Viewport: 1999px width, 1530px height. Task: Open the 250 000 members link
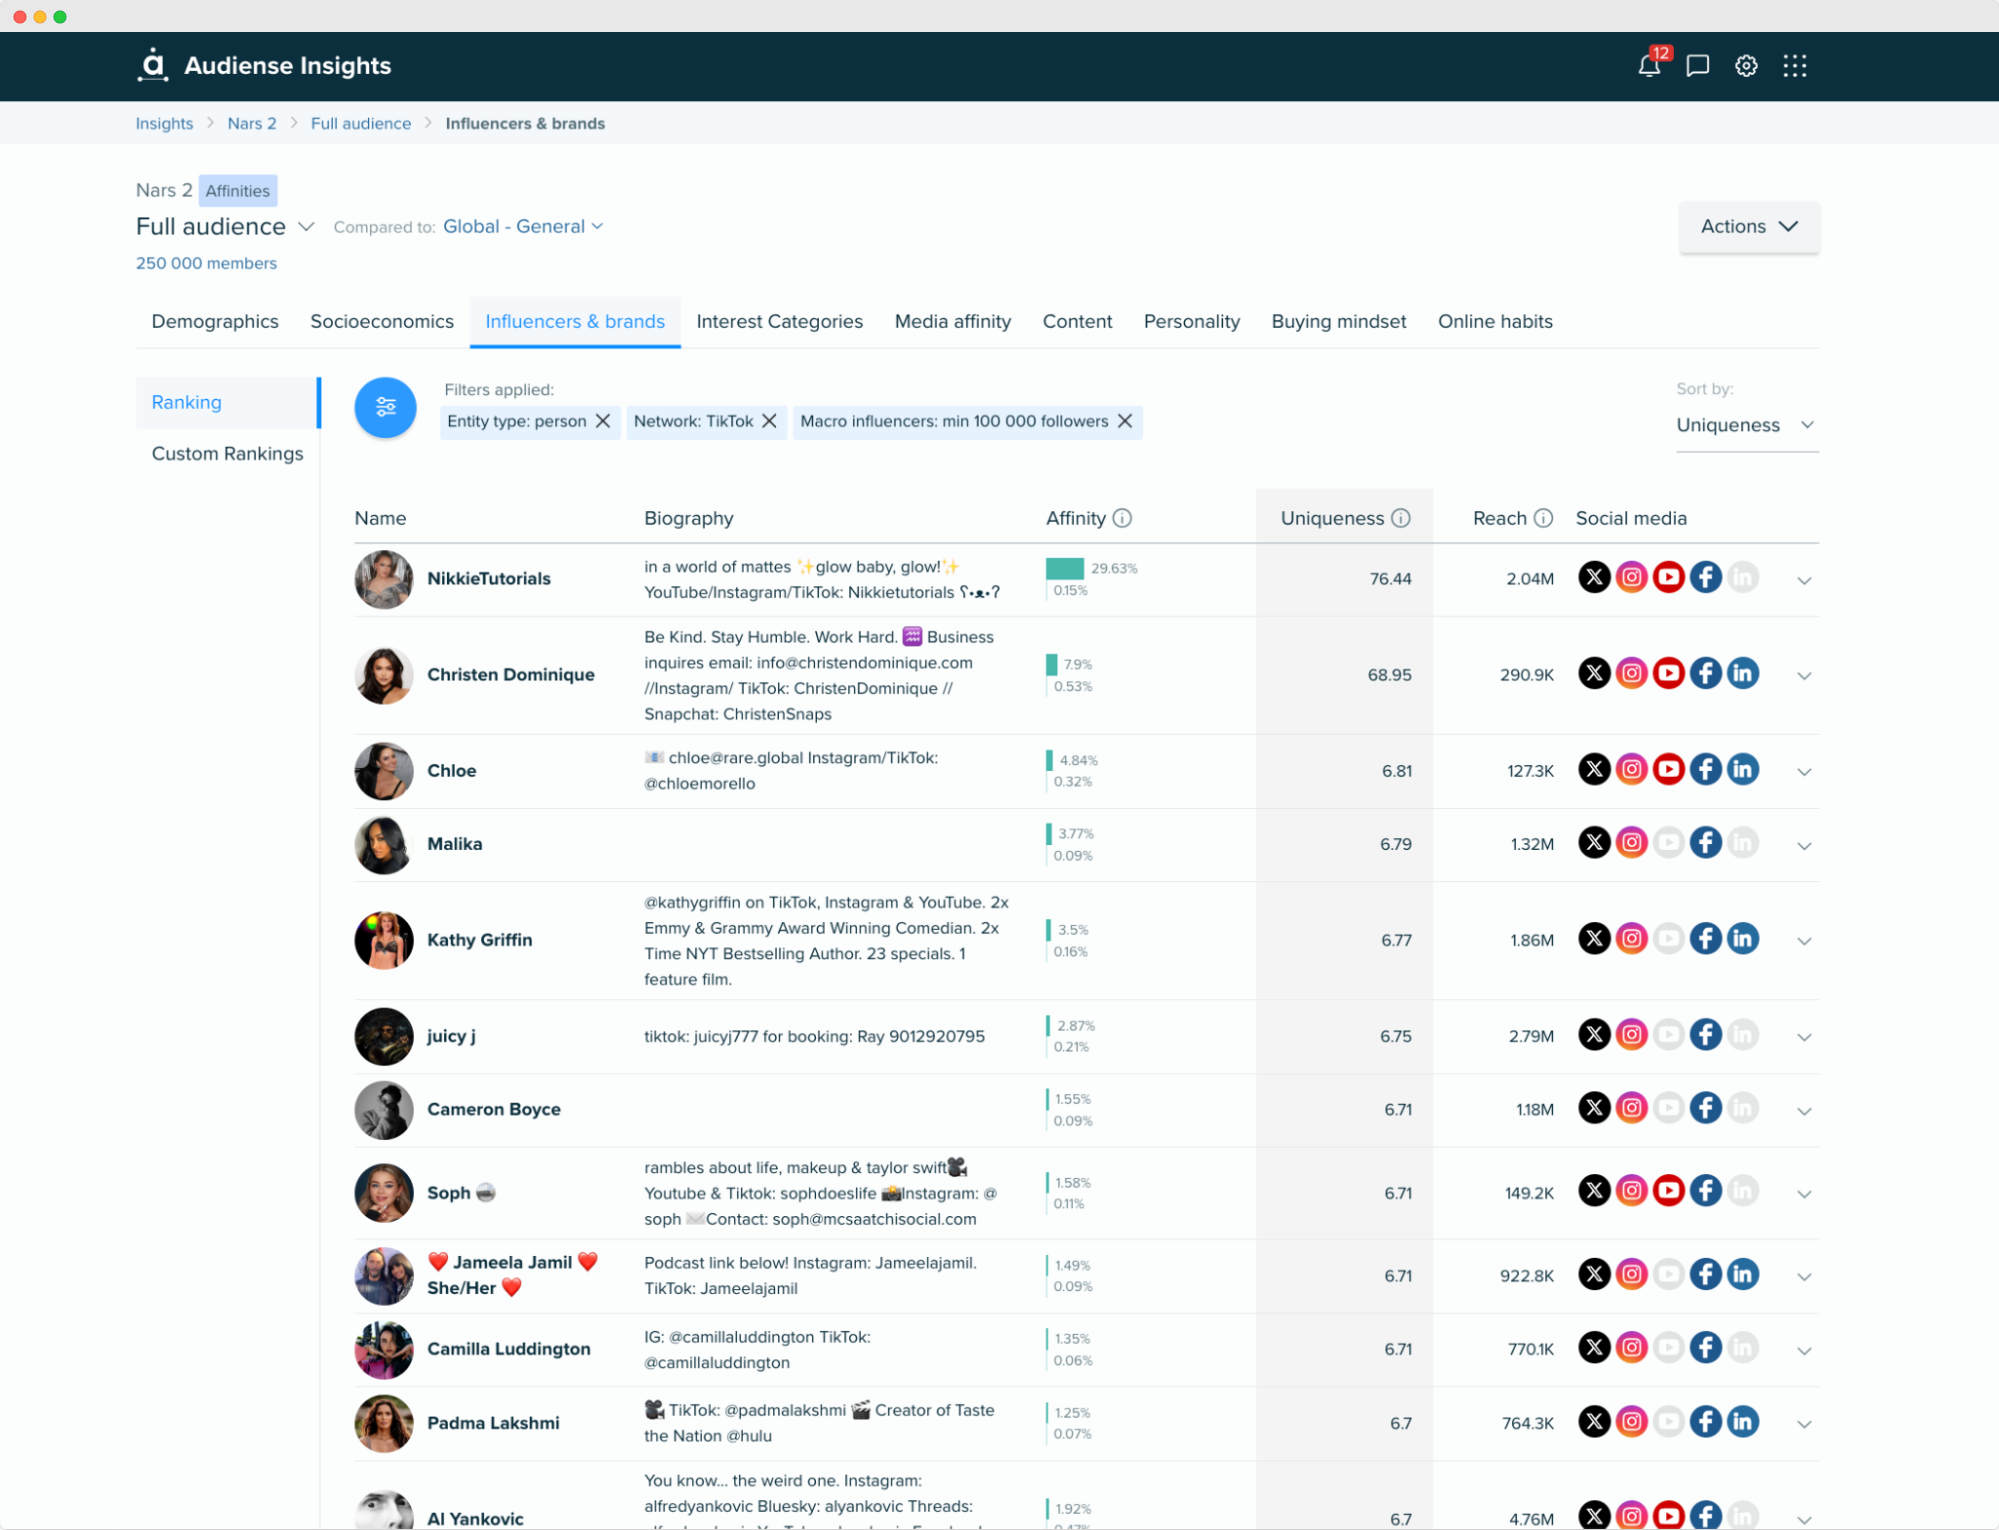[206, 264]
